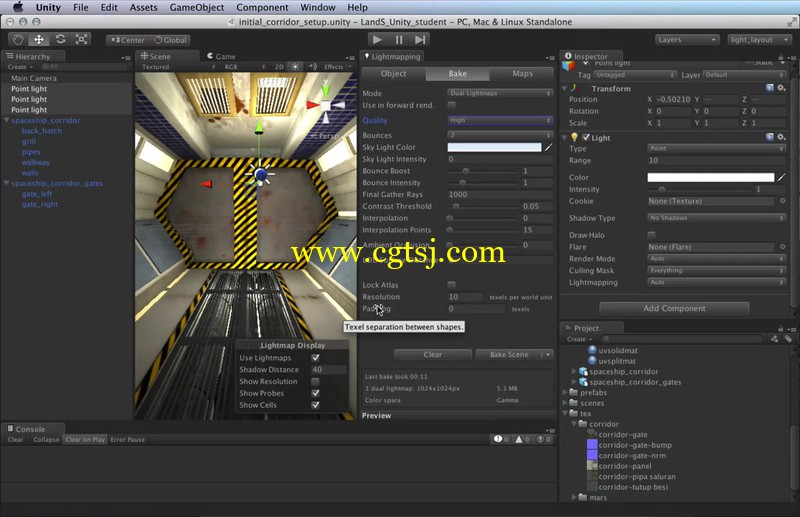Open the Component menu
This screenshot has height=517, width=800.
pos(262,7)
